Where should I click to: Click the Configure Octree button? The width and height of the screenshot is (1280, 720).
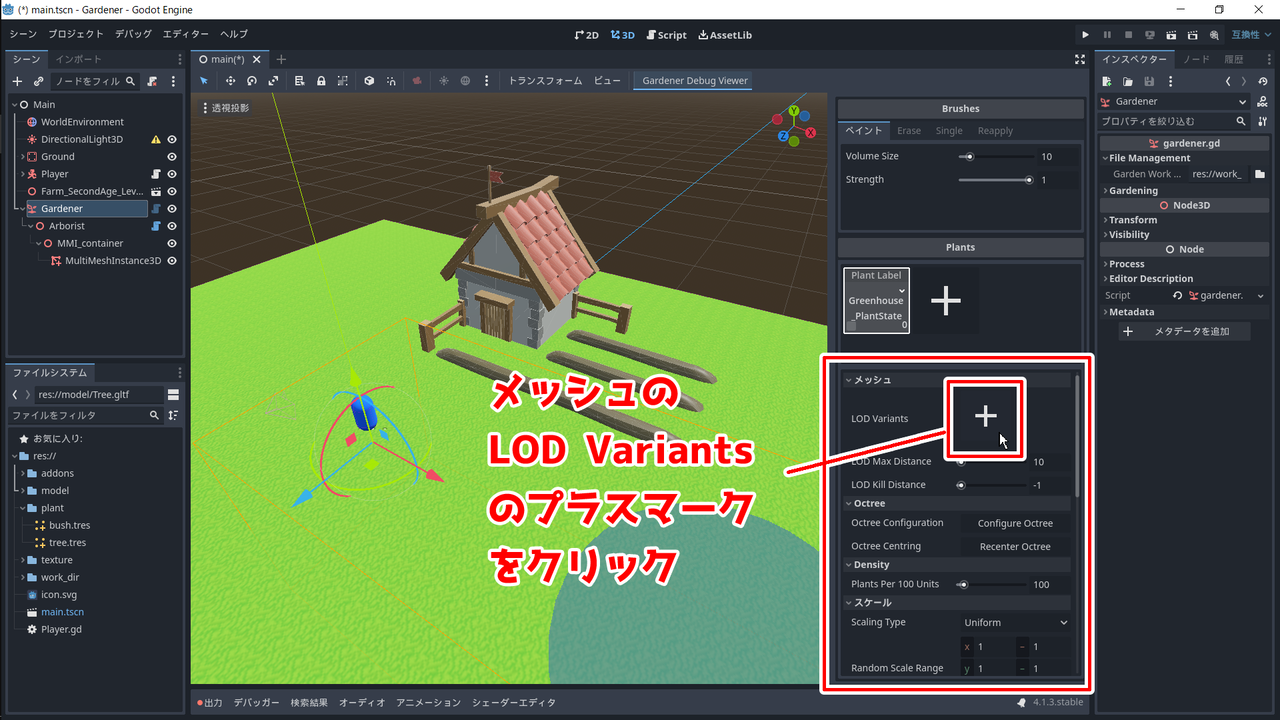tap(1015, 523)
